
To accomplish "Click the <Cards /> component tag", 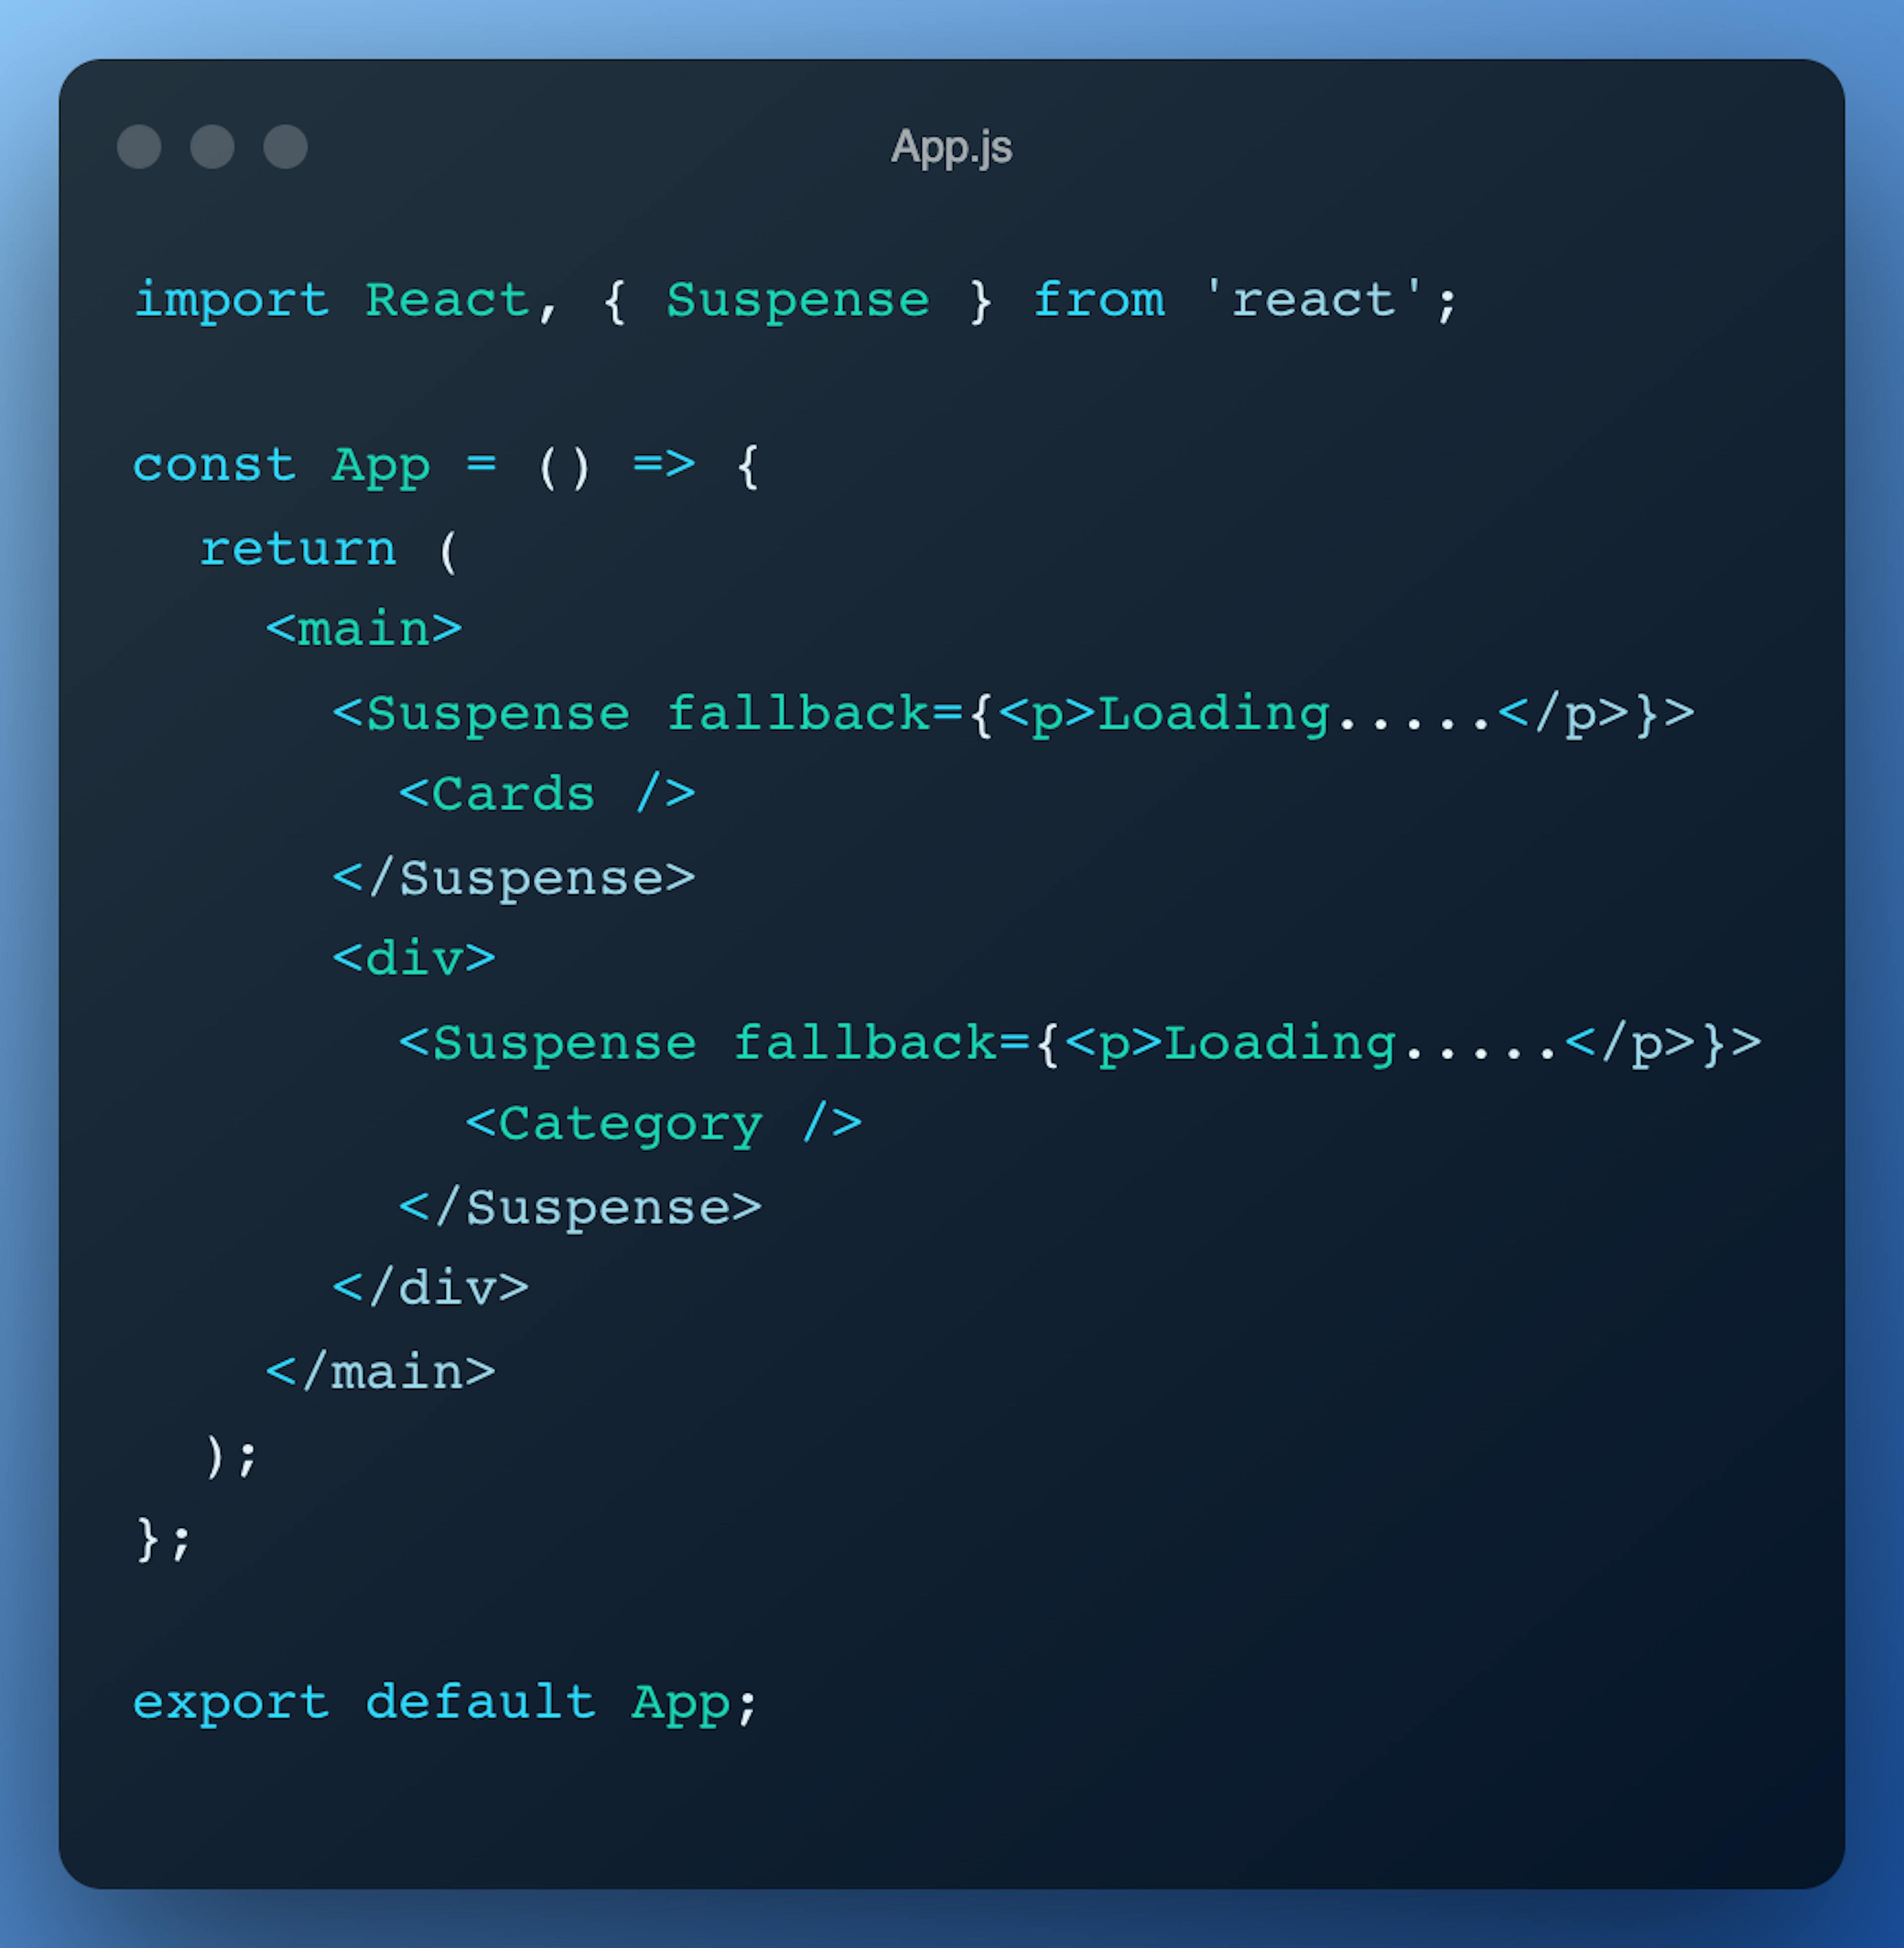I will pyautogui.click(x=547, y=795).
